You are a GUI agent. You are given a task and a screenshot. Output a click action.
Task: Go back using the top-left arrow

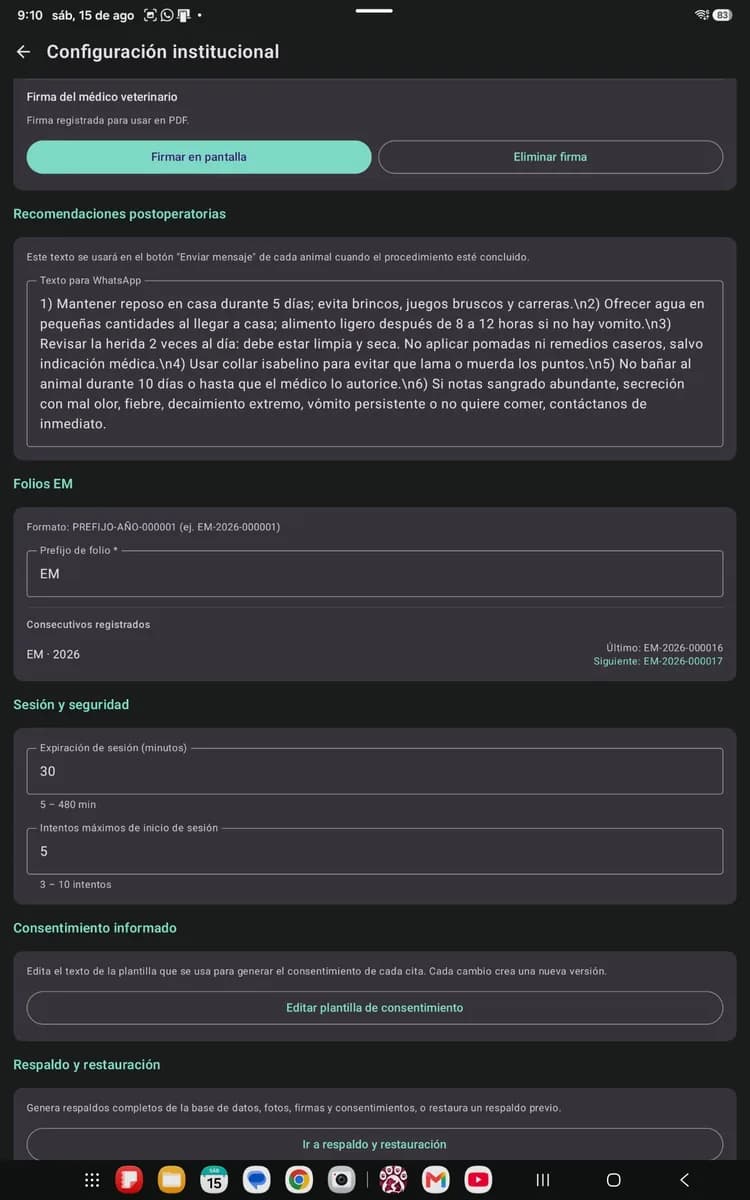click(x=23, y=52)
